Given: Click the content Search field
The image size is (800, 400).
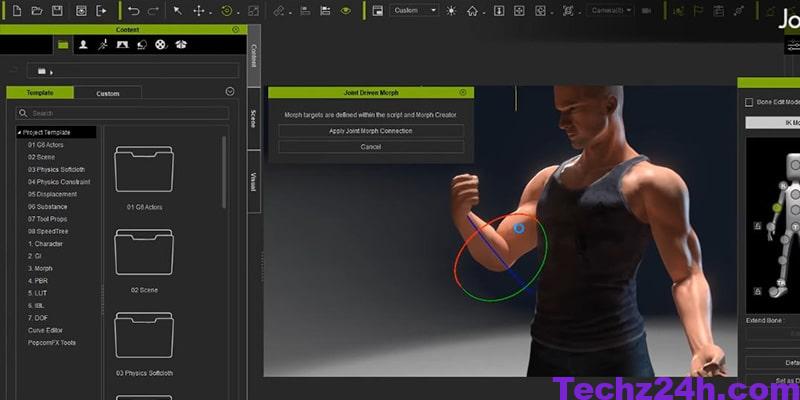Looking at the screenshot, I should point(122,113).
